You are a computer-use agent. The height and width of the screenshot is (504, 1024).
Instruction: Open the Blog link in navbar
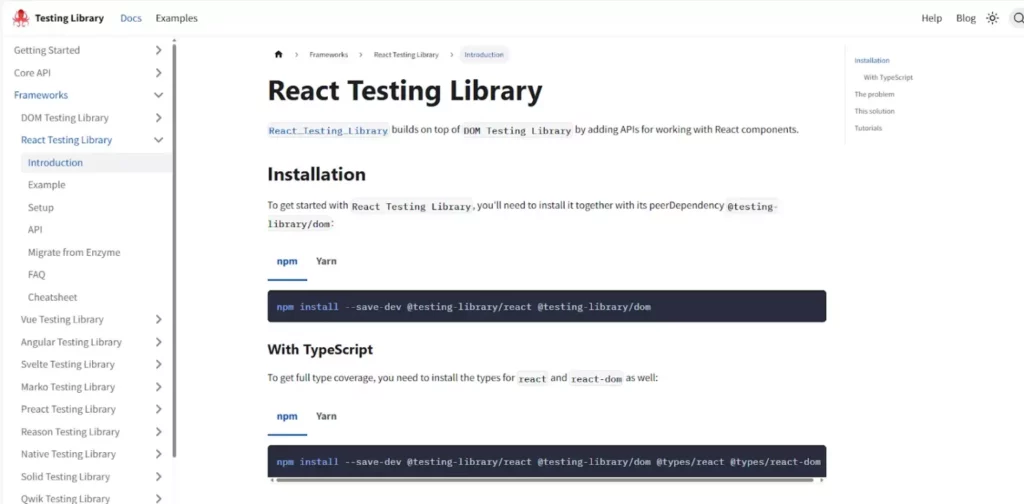(965, 18)
